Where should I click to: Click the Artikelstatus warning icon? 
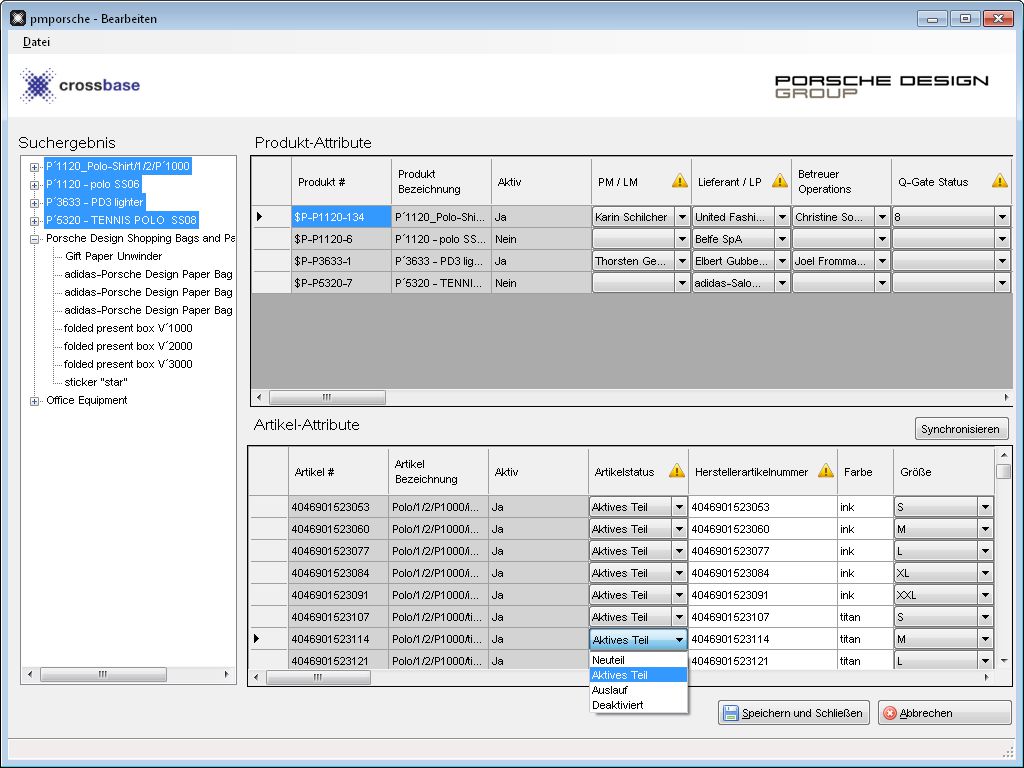(677, 470)
